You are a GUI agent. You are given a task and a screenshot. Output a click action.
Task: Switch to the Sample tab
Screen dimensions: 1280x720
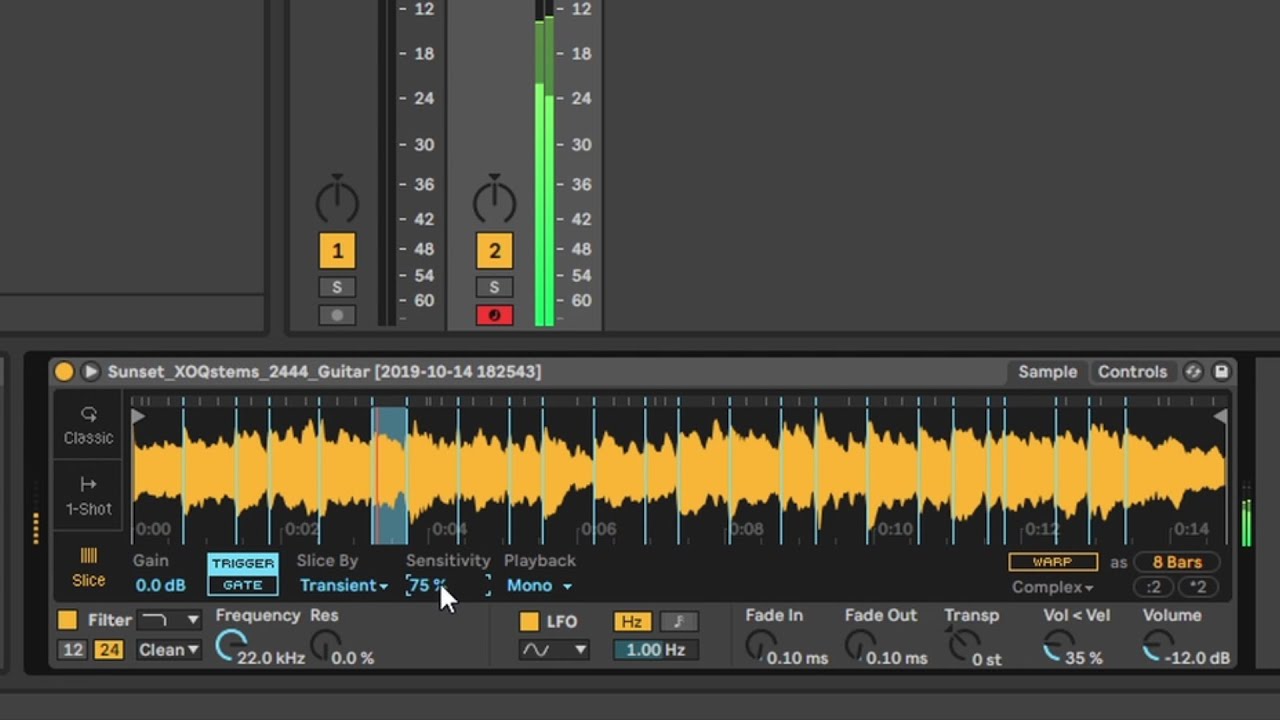pyautogui.click(x=1047, y=371)
